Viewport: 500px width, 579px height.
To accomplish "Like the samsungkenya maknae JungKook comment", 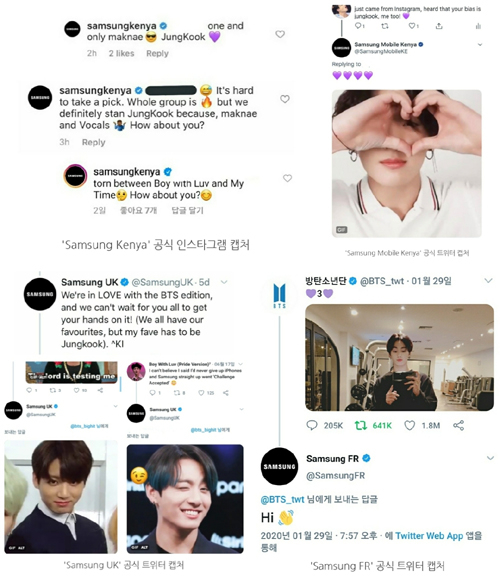I will 280,34.
